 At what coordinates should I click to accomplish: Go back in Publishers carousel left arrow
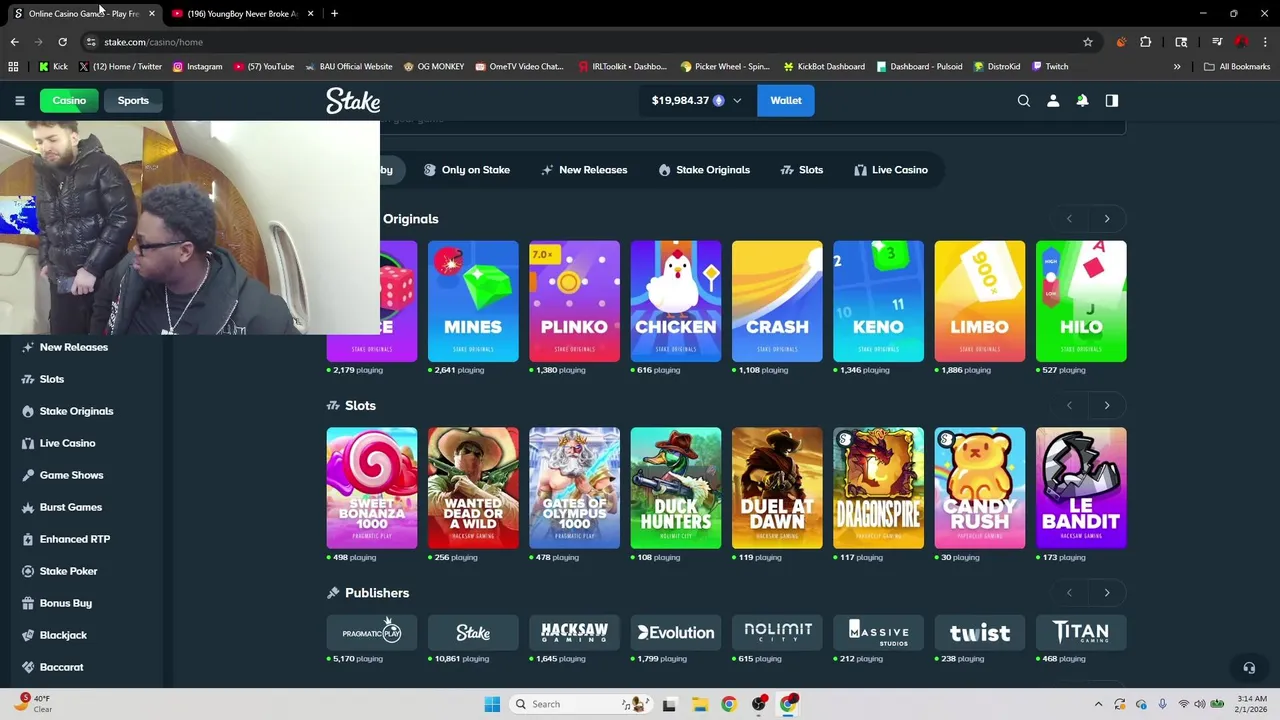(1069, 593)
